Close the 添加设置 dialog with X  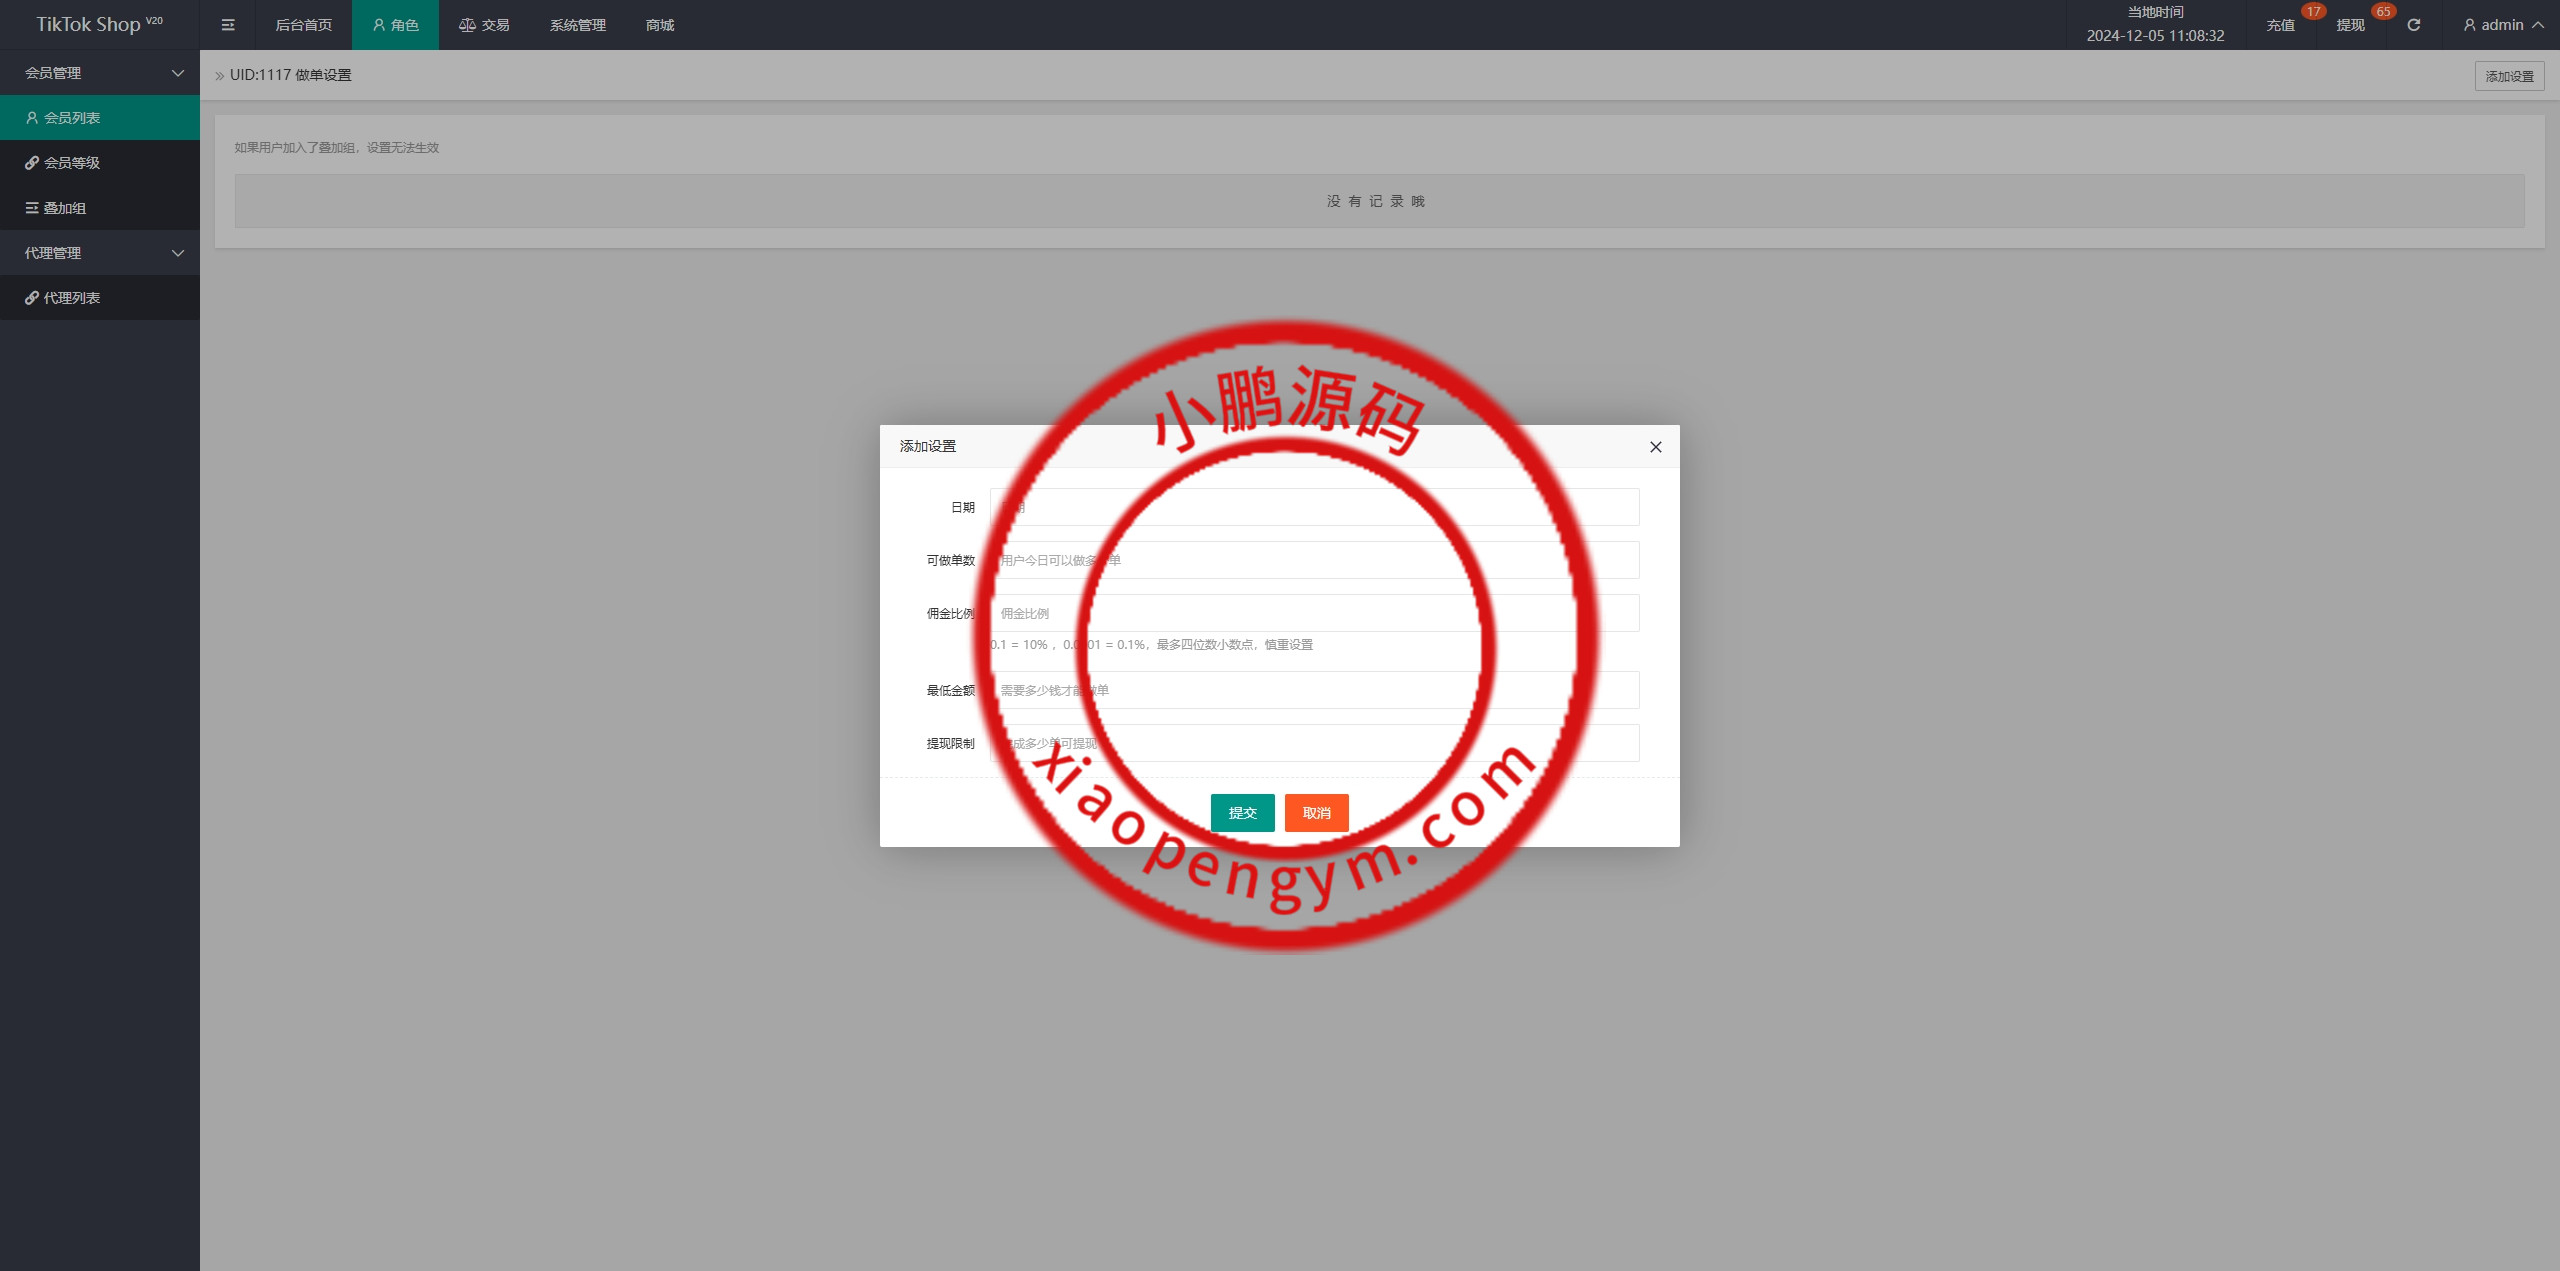point(1655,447)
